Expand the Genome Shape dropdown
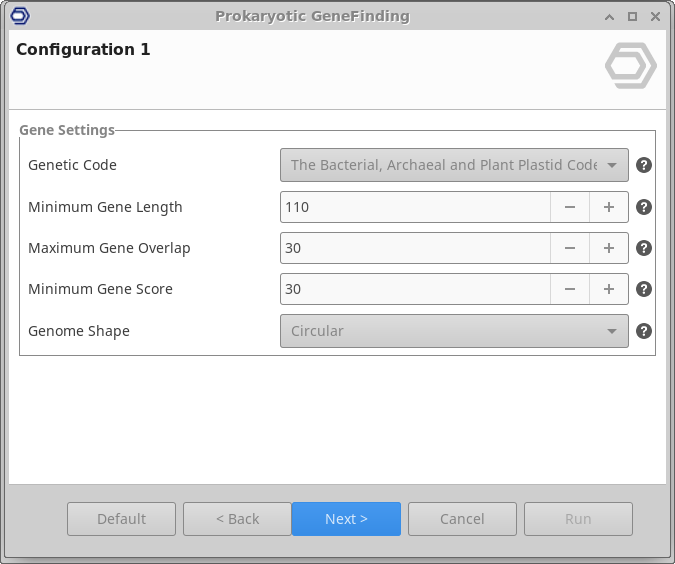The height and width of the screenshot is (564, 675). click(x=454, y=331)
